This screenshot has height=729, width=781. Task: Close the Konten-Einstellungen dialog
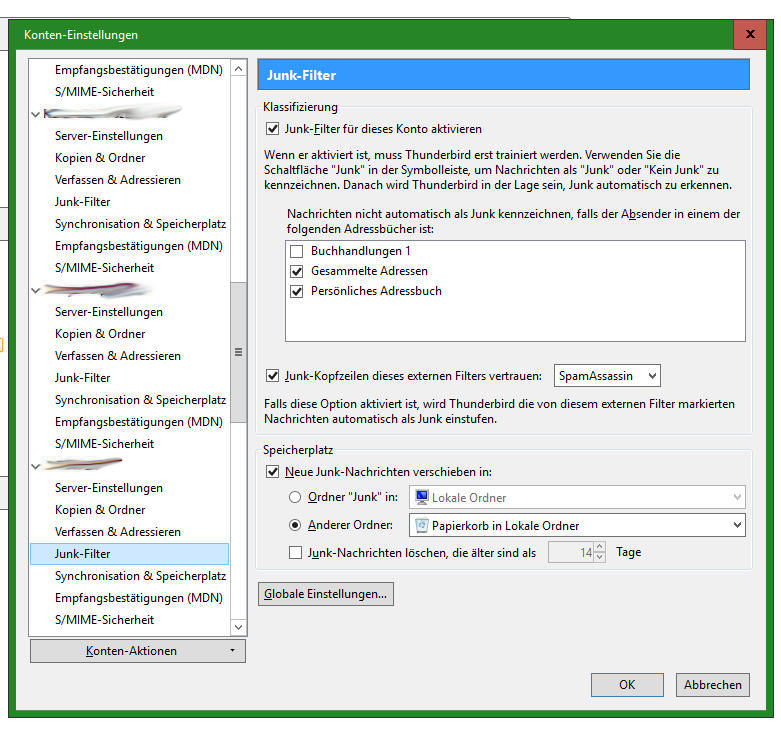pyautogui.click(x=750, y=34)
